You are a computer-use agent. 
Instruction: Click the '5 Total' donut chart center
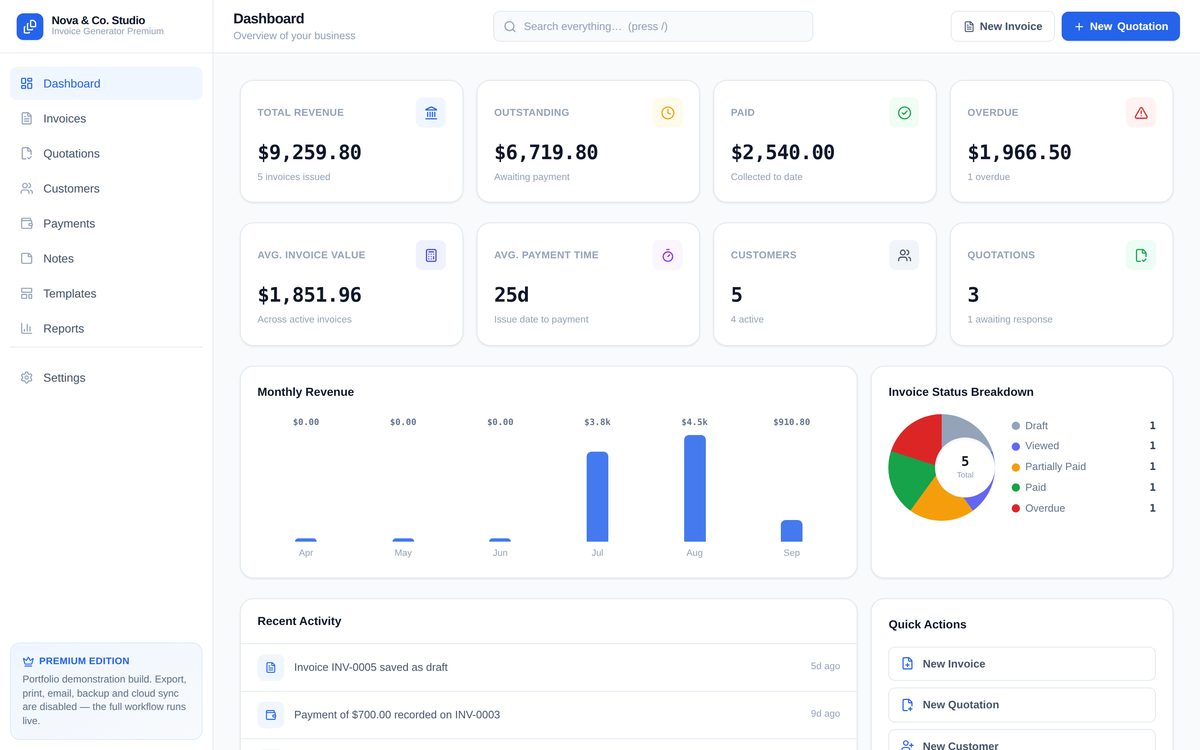(965, 467)
